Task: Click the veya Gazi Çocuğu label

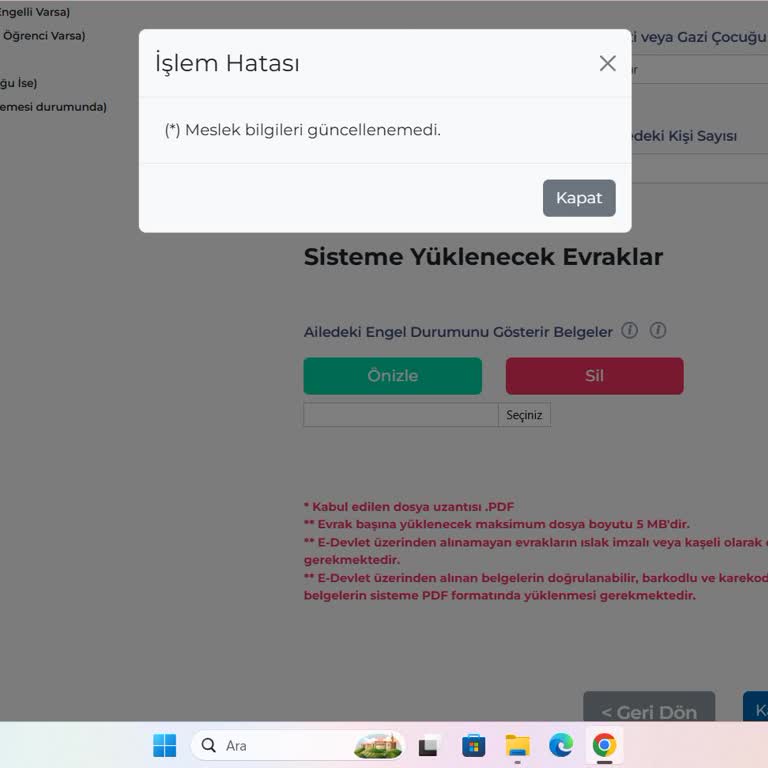Action: coord(699,37)
